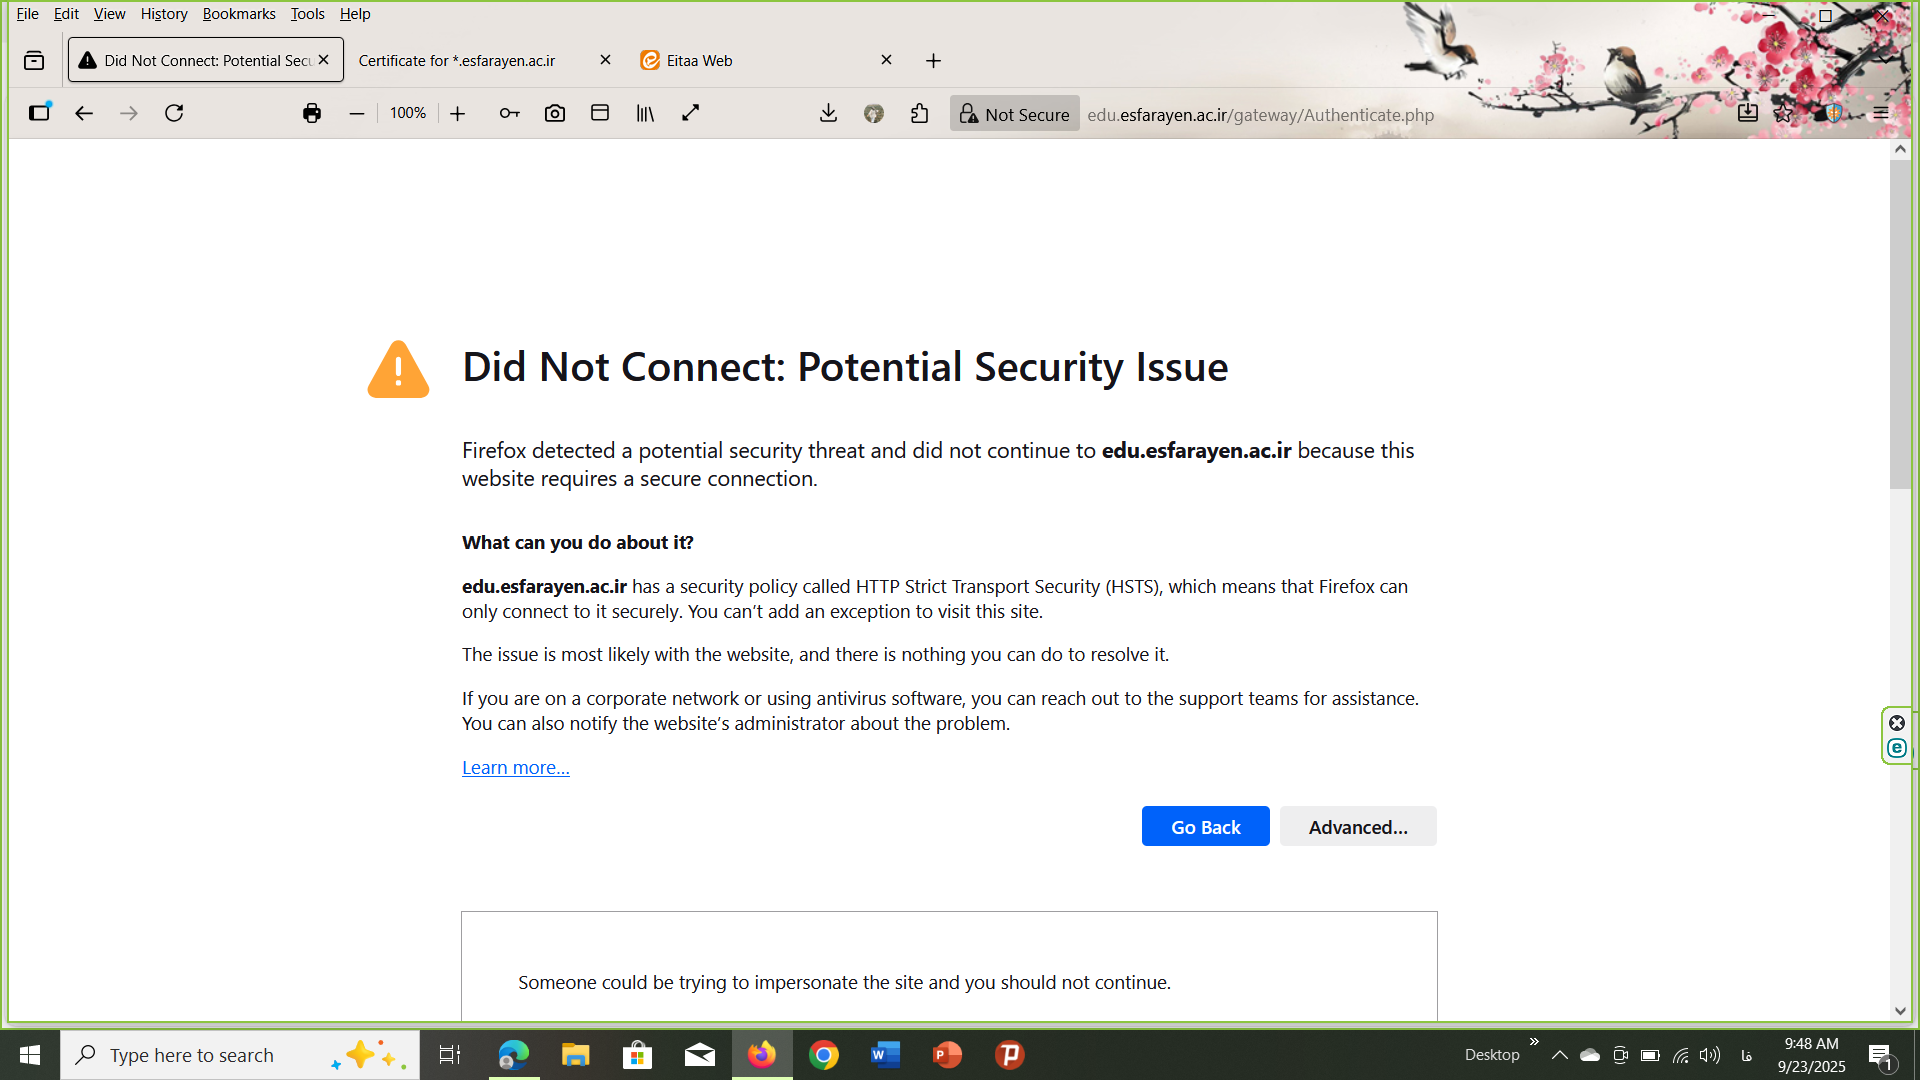This screenshot has width=1920, height=1080.
Task: Follow the Learn more... link
Action: pos(515,768)
